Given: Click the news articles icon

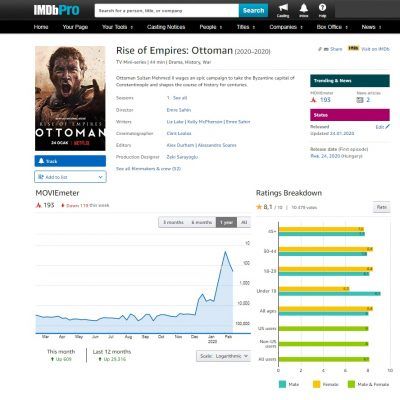Looking at the screenshot, I should coord(360,100).
